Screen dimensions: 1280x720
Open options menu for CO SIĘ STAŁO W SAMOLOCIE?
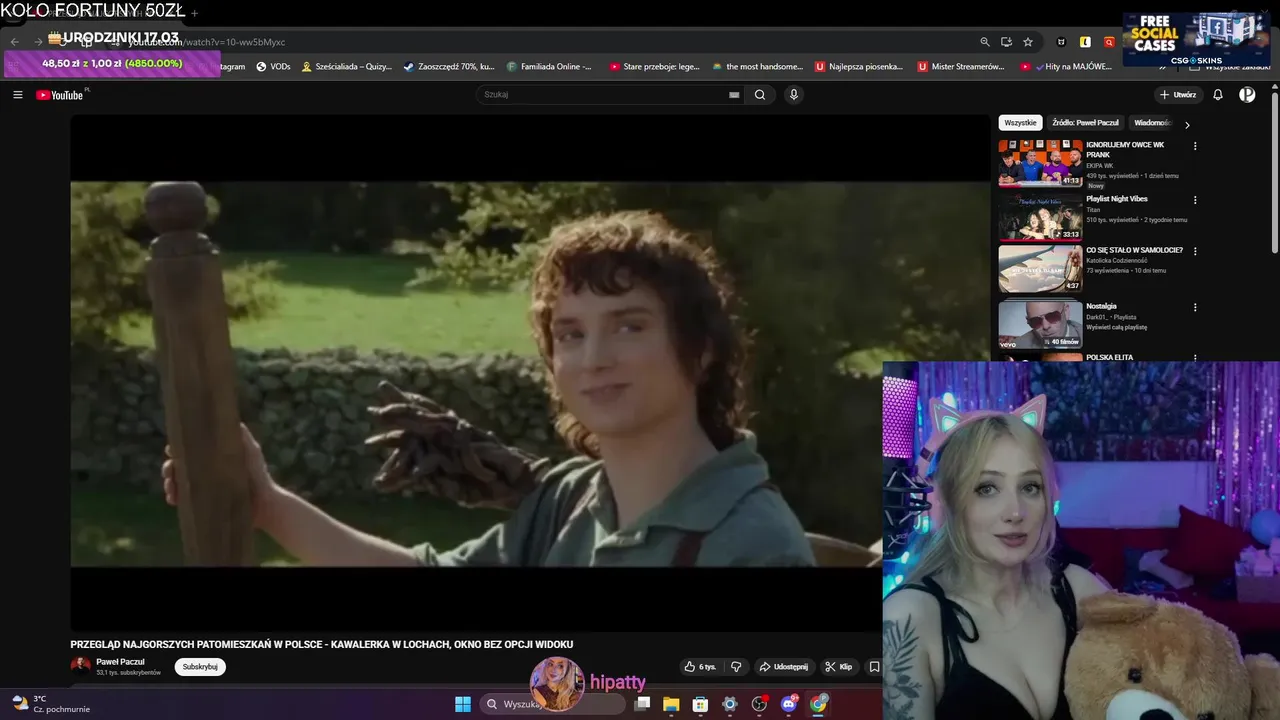1195,251
